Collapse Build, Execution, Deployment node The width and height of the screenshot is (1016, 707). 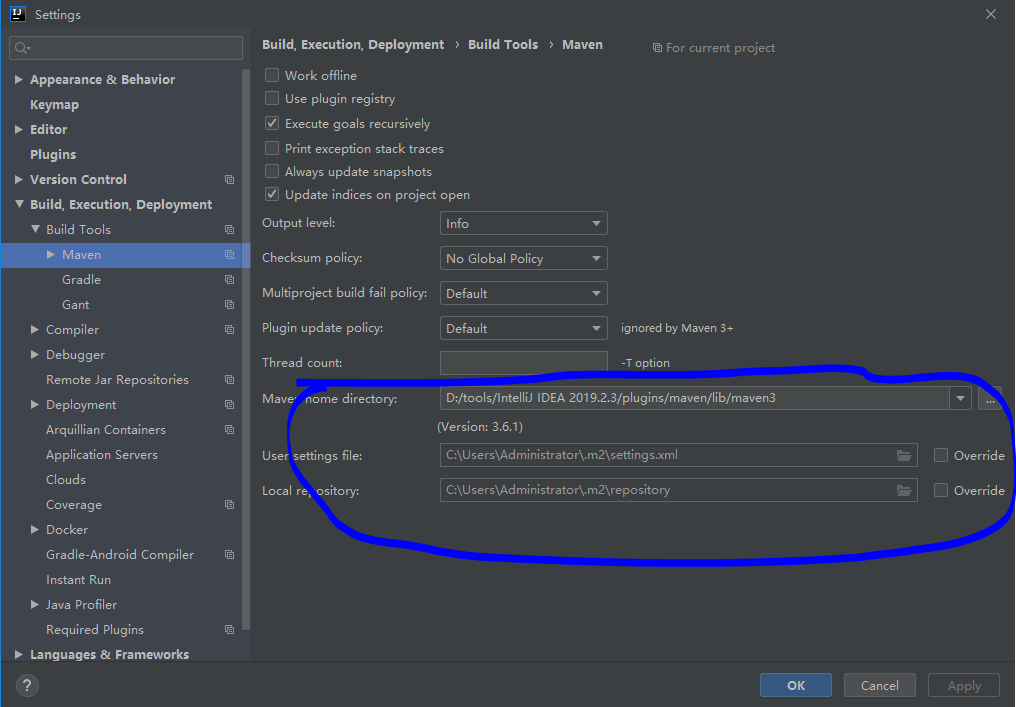[x=19, y=204]
